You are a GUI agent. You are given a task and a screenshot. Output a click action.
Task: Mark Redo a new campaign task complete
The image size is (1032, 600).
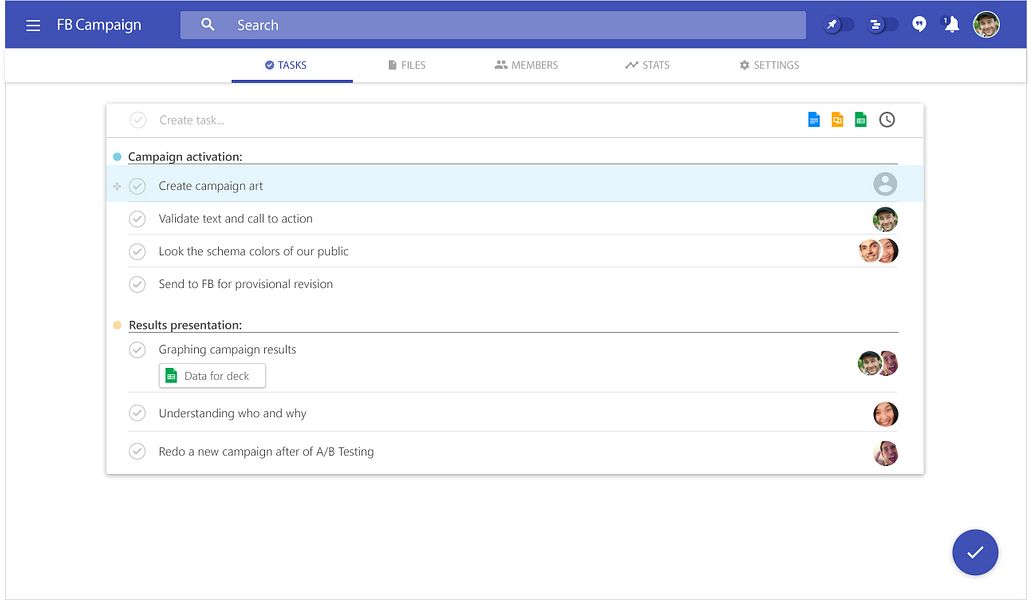pyautogui.click(x=137, y=451)
